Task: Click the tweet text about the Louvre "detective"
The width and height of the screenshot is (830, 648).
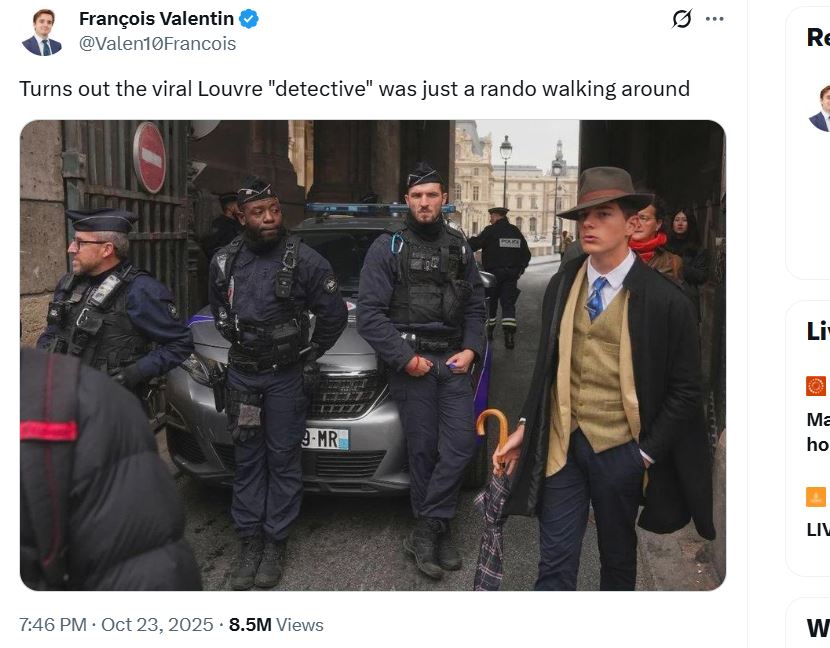Action: click(354, 88)
